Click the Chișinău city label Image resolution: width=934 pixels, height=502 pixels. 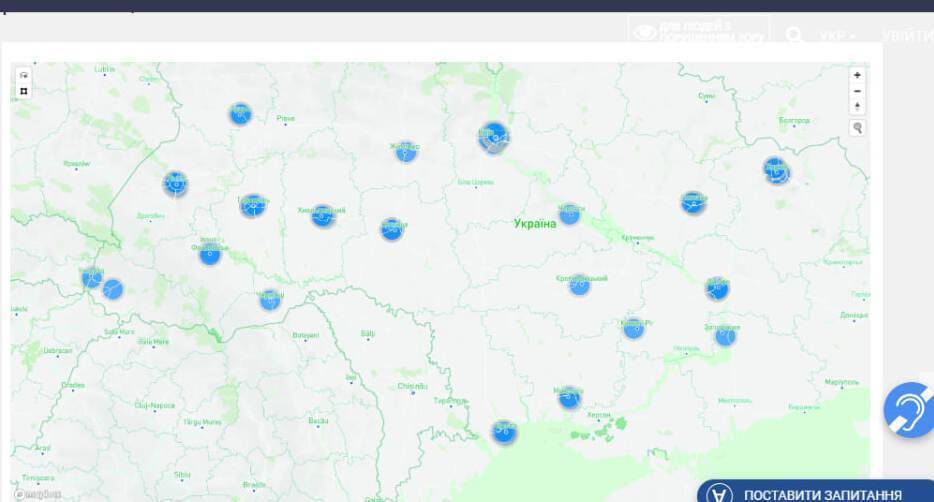point(412,386)
